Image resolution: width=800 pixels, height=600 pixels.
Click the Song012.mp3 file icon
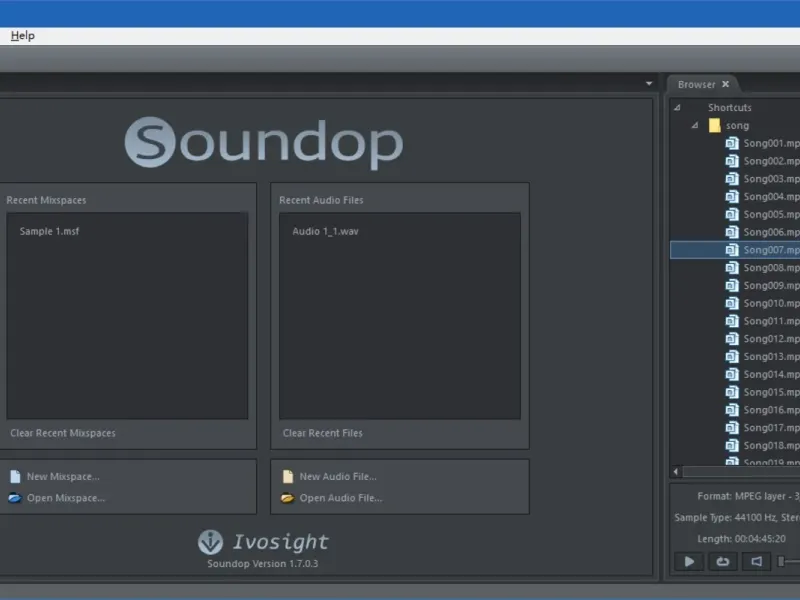732,339
